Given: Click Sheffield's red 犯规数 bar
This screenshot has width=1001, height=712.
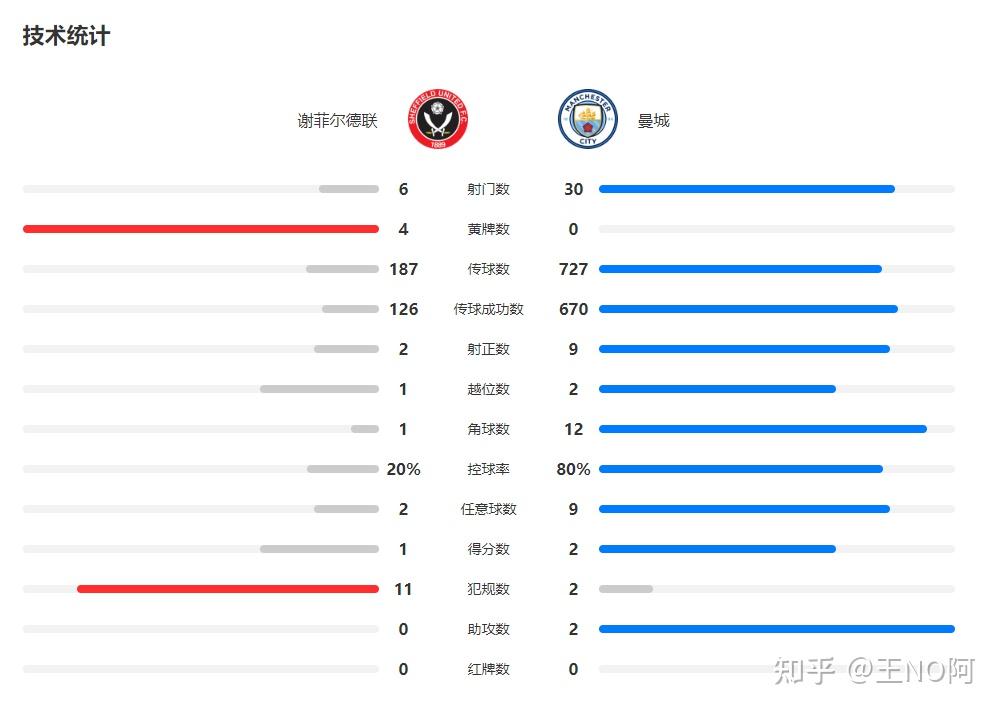Looking at the screenshot, I should pos(228,589).
